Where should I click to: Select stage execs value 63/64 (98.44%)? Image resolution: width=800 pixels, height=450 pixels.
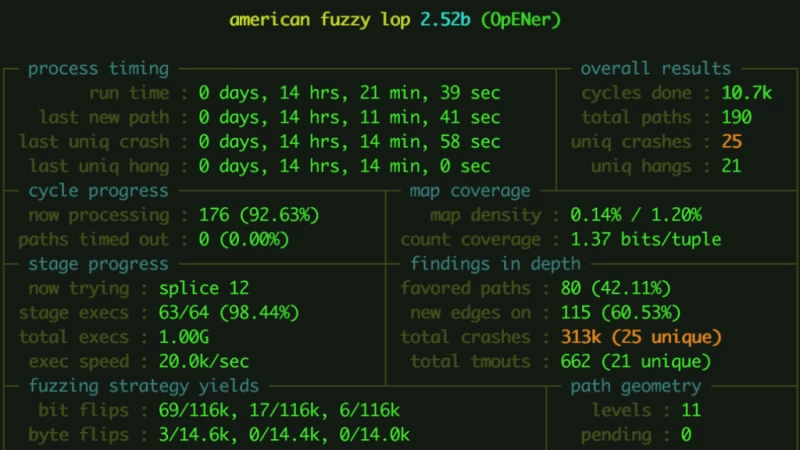(229, 313)
